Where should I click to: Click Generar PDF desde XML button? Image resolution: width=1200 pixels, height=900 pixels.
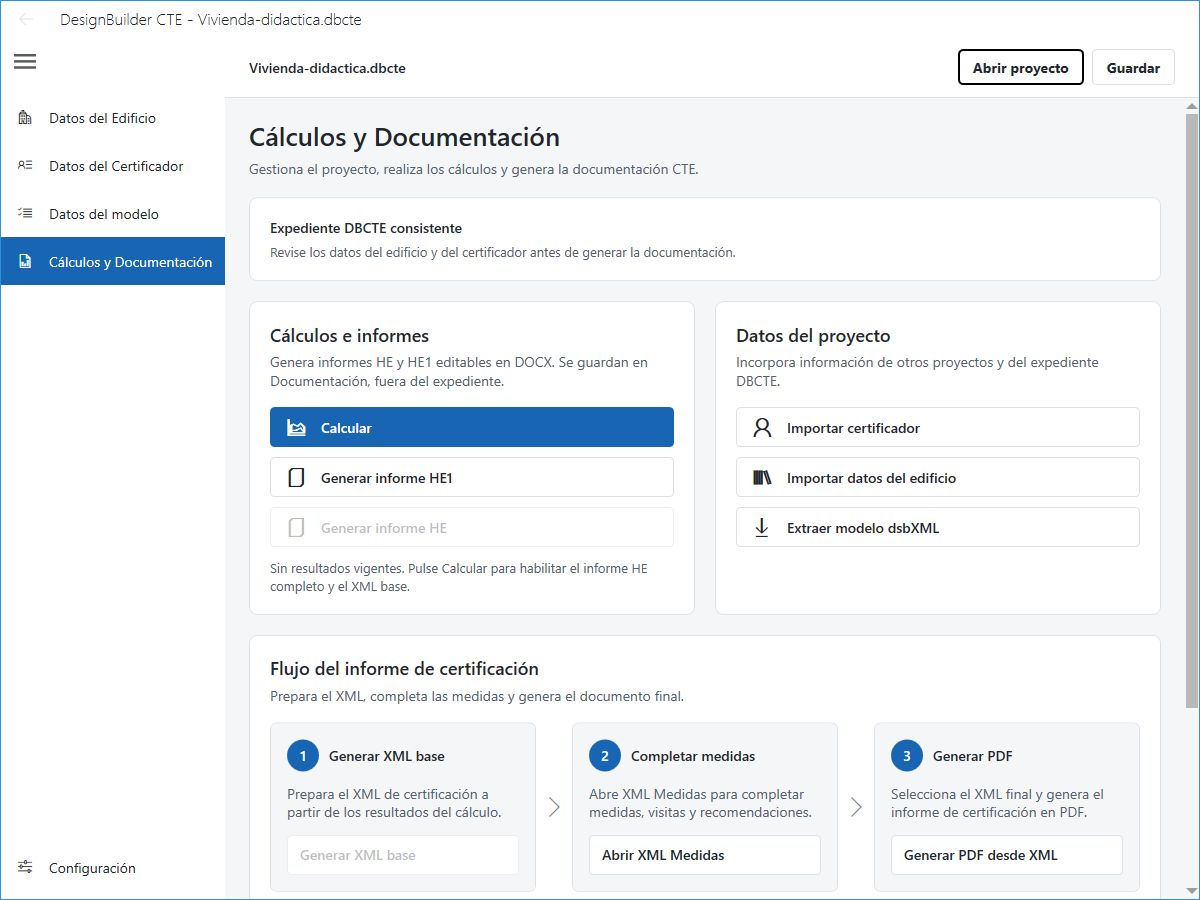coord(1007,855)
